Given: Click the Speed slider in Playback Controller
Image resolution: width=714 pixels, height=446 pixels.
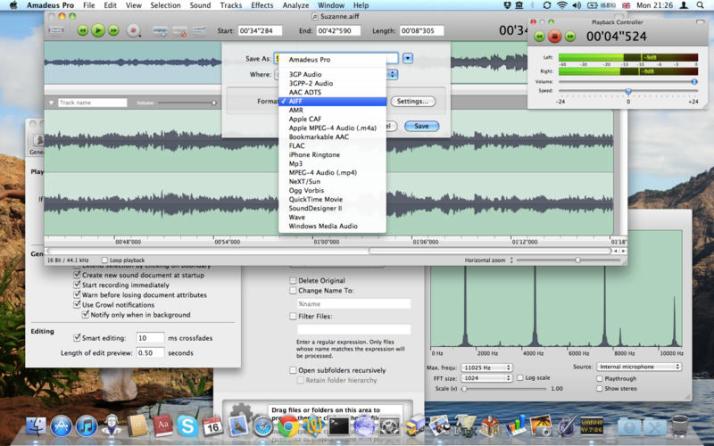Looking at the screenshot, I should coord(627,92).
